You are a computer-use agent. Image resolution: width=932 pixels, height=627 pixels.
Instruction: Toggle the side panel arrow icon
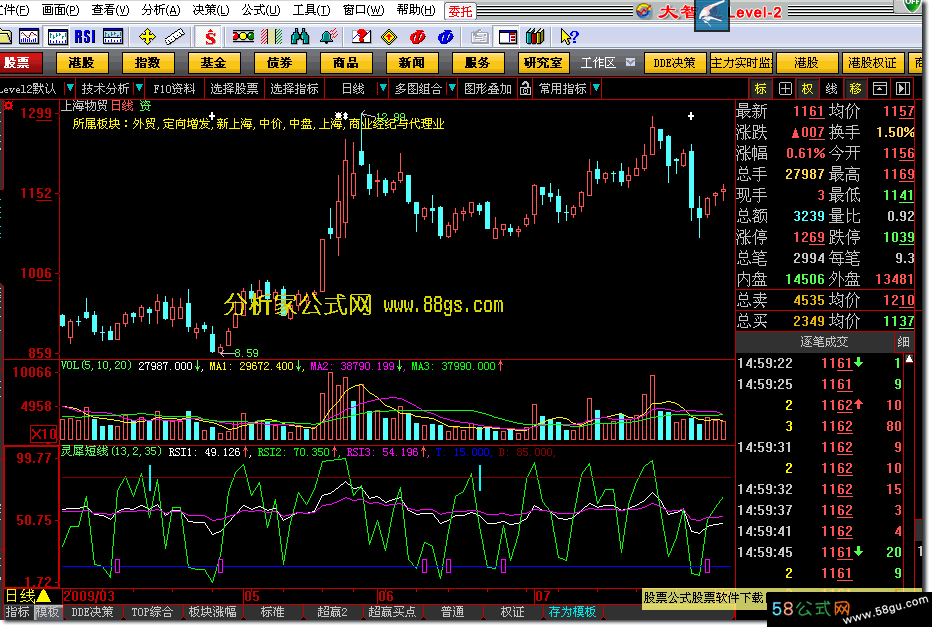click(903, 89)
